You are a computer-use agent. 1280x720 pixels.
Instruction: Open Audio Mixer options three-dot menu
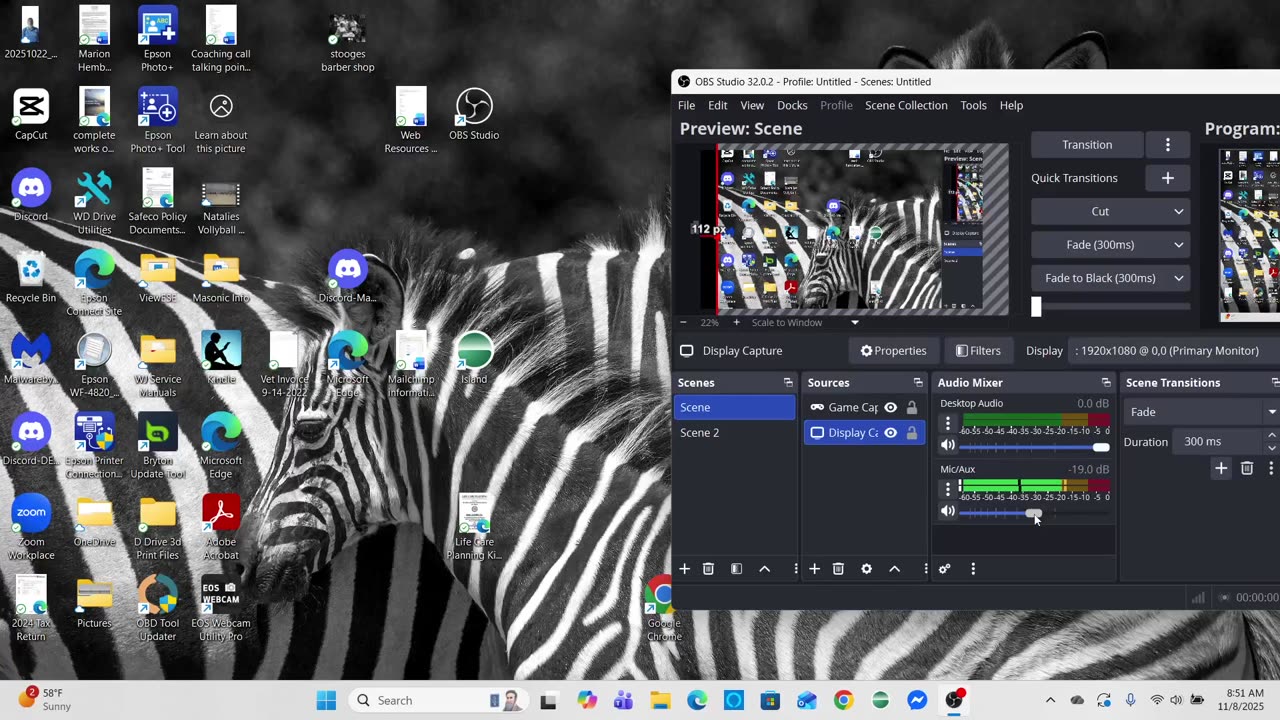click(x=973, y=569)
